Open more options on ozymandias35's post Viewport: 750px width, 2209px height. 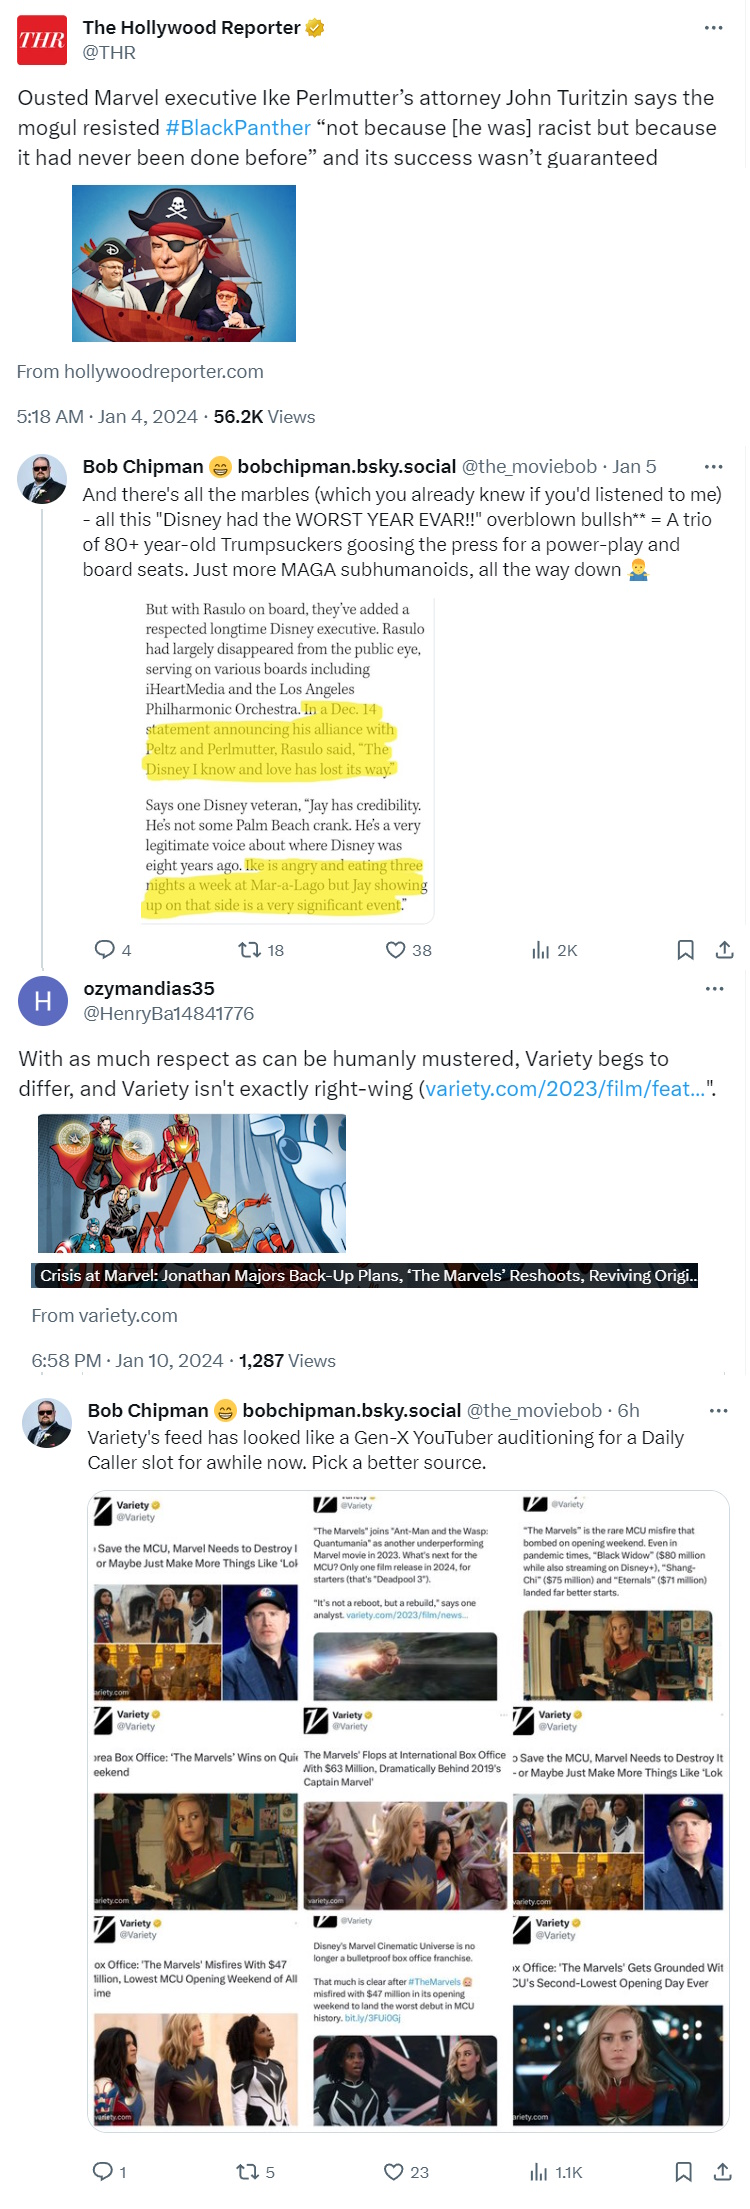714,989
